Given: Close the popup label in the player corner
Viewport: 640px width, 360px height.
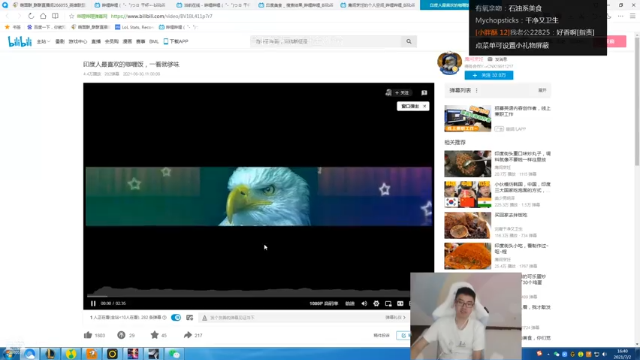Looking at the screenshot, I should (424, 106).
